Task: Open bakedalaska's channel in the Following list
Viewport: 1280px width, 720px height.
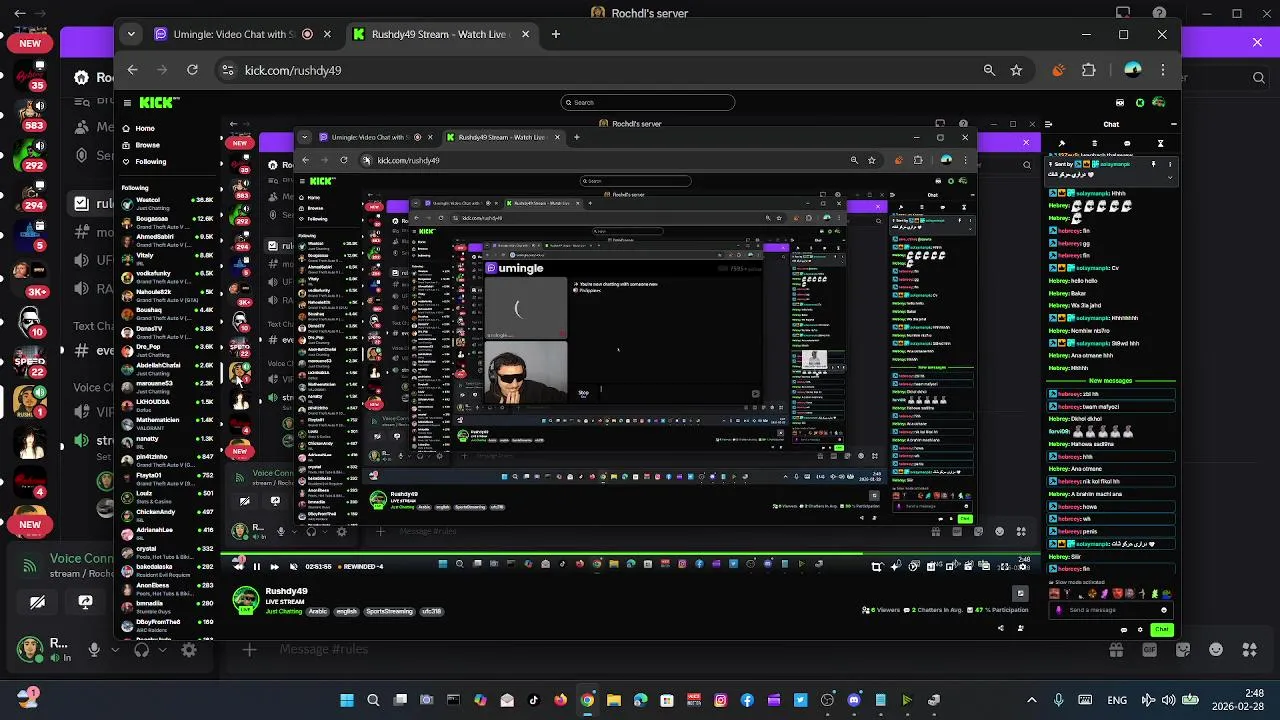Action: point(167,569)
